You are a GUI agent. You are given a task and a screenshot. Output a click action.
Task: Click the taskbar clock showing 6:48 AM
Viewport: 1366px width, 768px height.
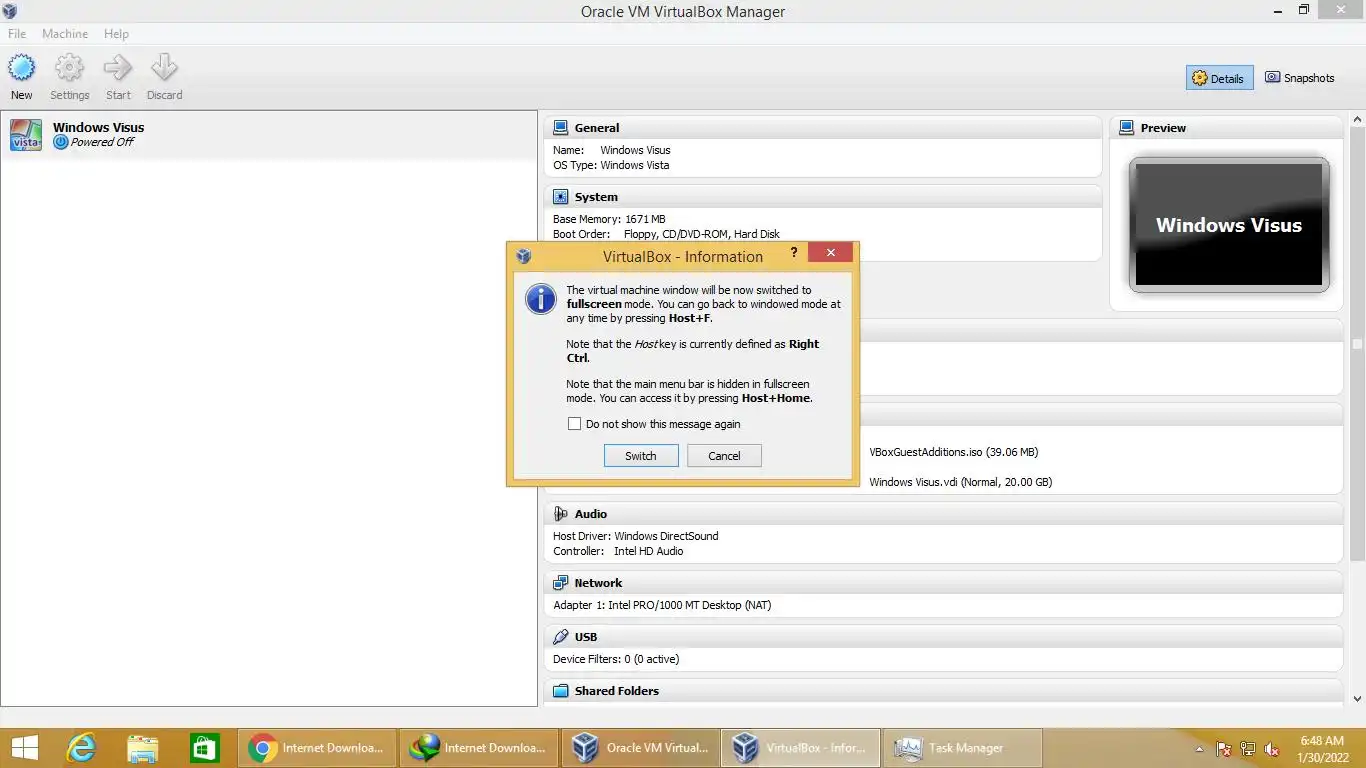(x=1322, y=748)
